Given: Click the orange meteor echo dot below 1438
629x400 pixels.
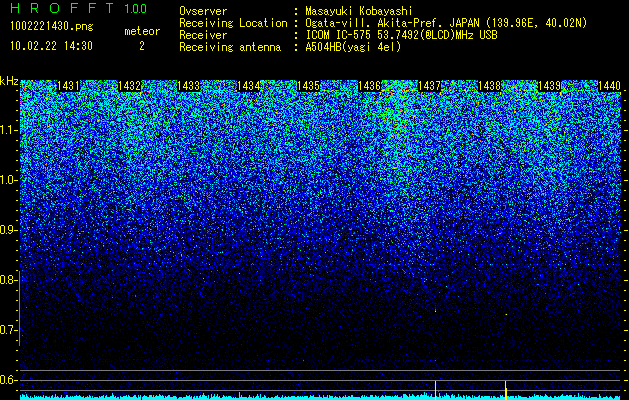Looking at the screenshot, I should coord(506,314).
